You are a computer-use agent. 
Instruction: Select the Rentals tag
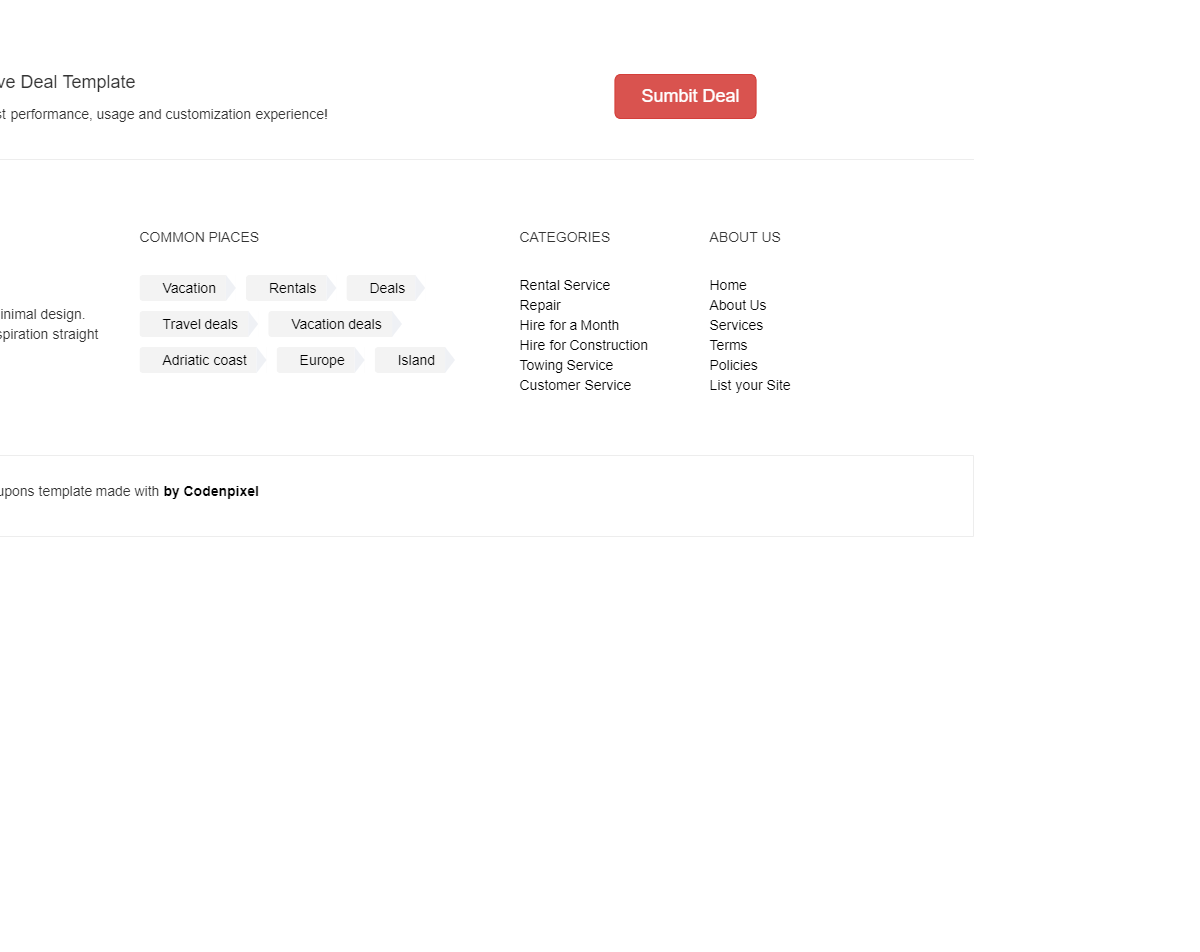(292, 288)
